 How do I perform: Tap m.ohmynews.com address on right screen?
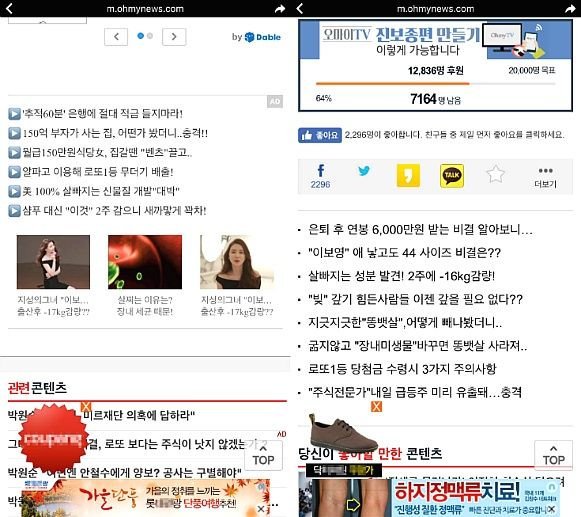[x=435, y=9]
